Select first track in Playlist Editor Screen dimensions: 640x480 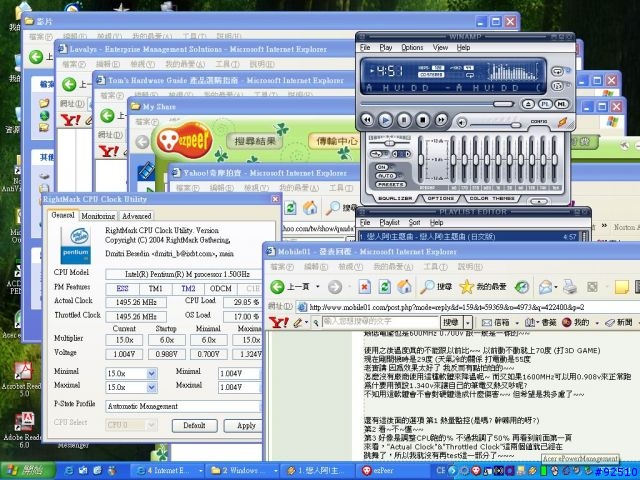(468, 236)
